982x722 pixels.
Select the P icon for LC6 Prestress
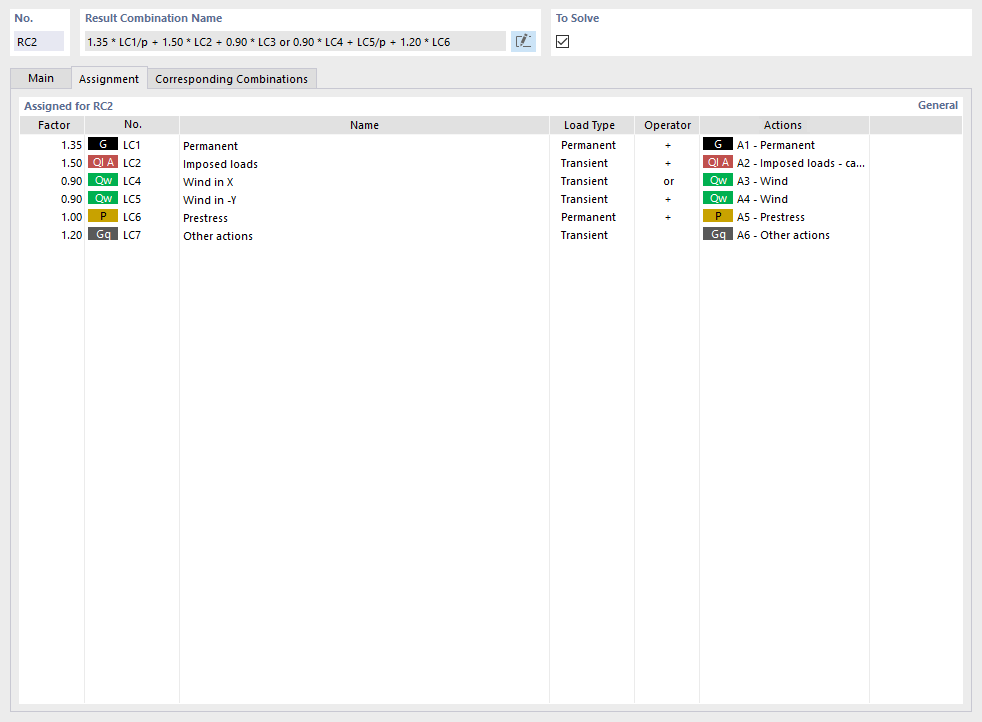pos(103,216)
